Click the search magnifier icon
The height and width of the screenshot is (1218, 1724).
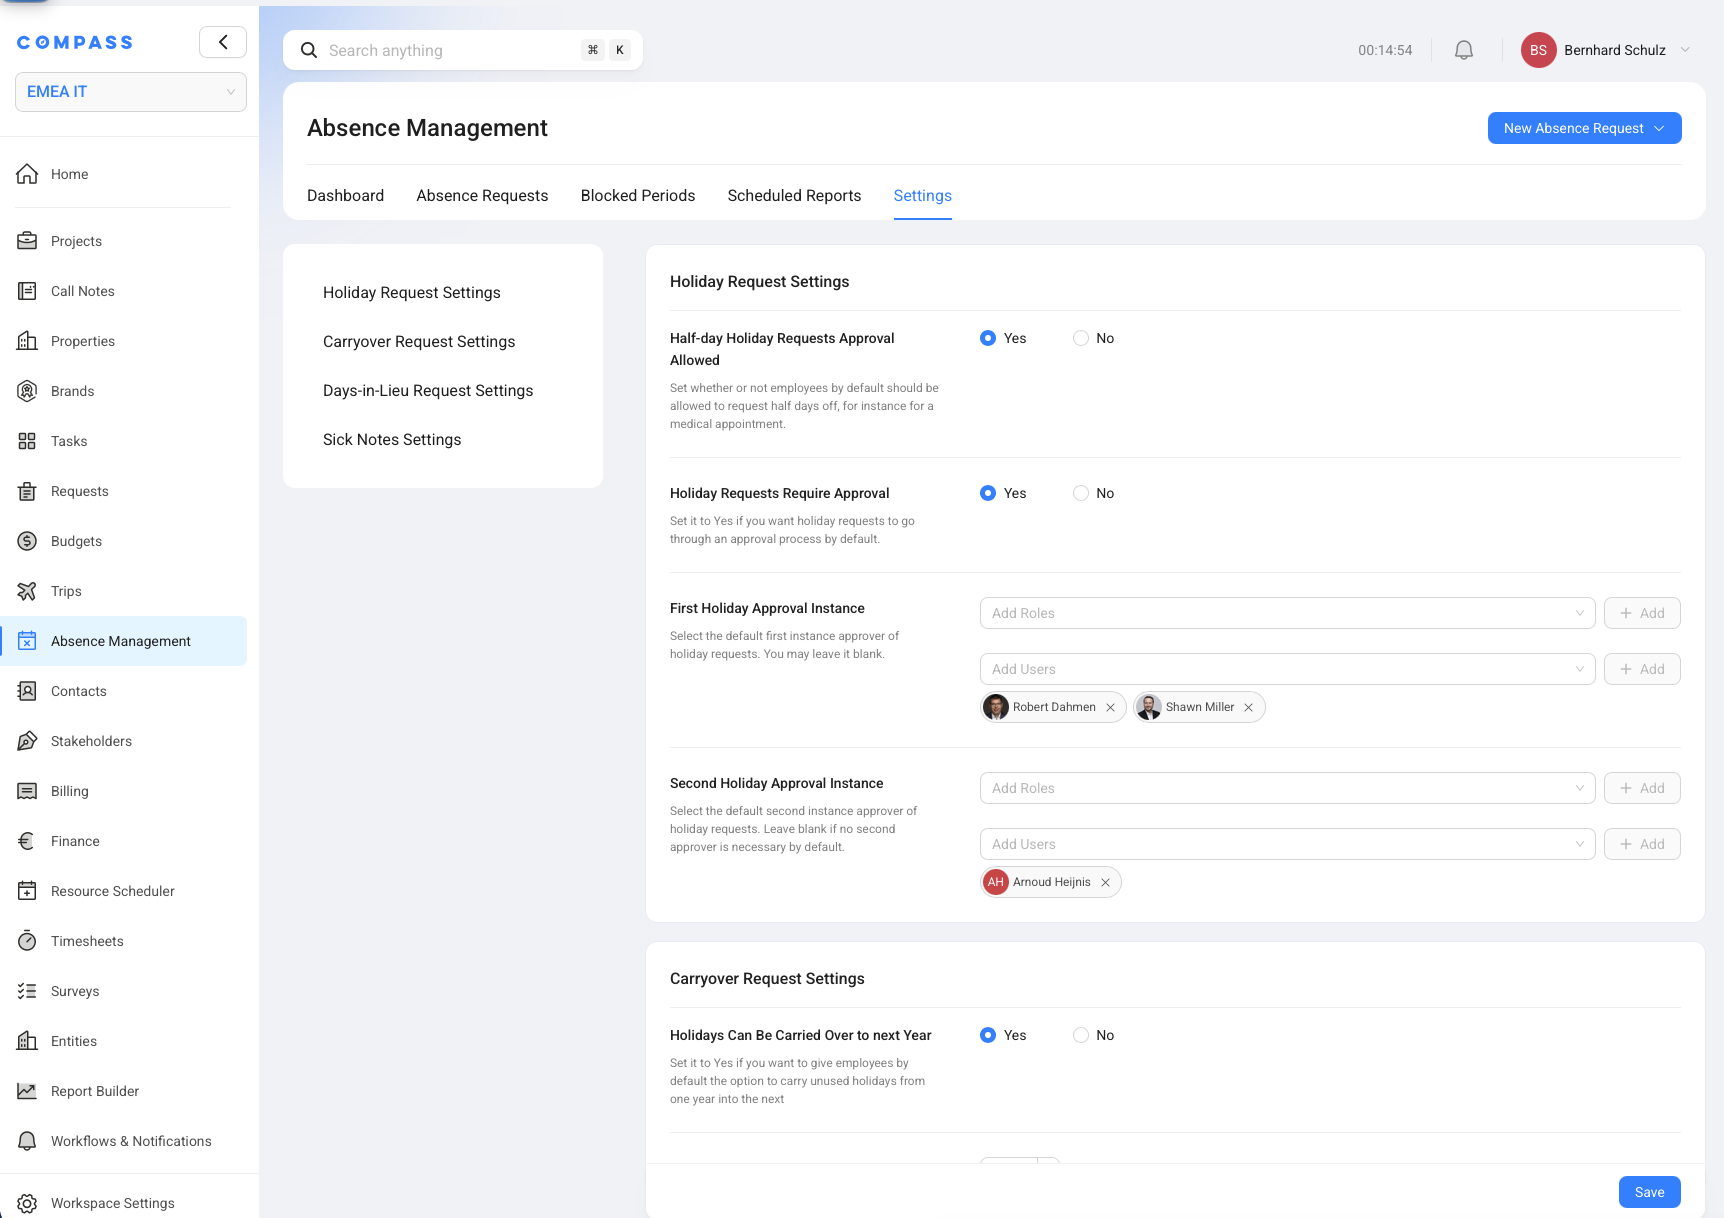click(x=309, y=50)
